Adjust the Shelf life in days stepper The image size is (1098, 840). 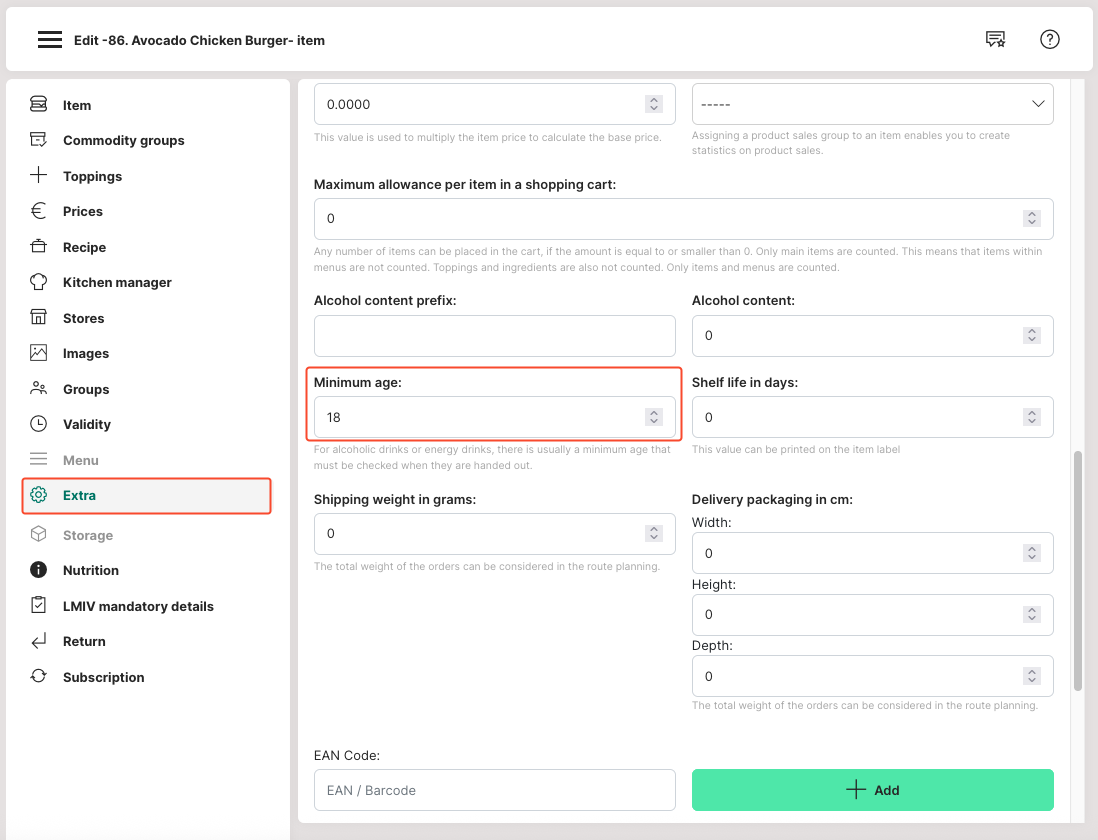pos(1031,417)
